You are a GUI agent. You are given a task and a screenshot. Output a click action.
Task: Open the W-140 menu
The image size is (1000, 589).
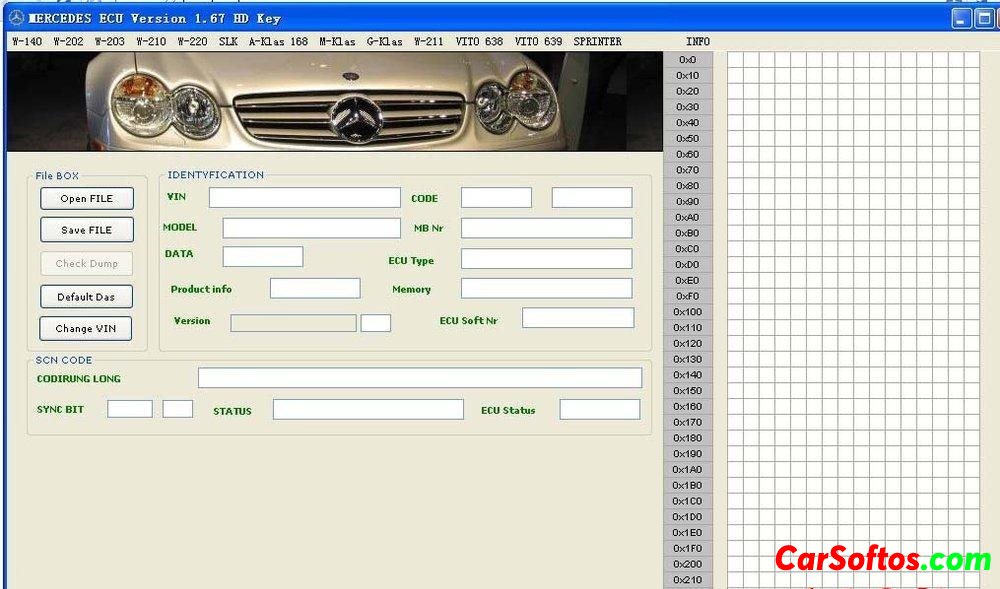(27, 42)
